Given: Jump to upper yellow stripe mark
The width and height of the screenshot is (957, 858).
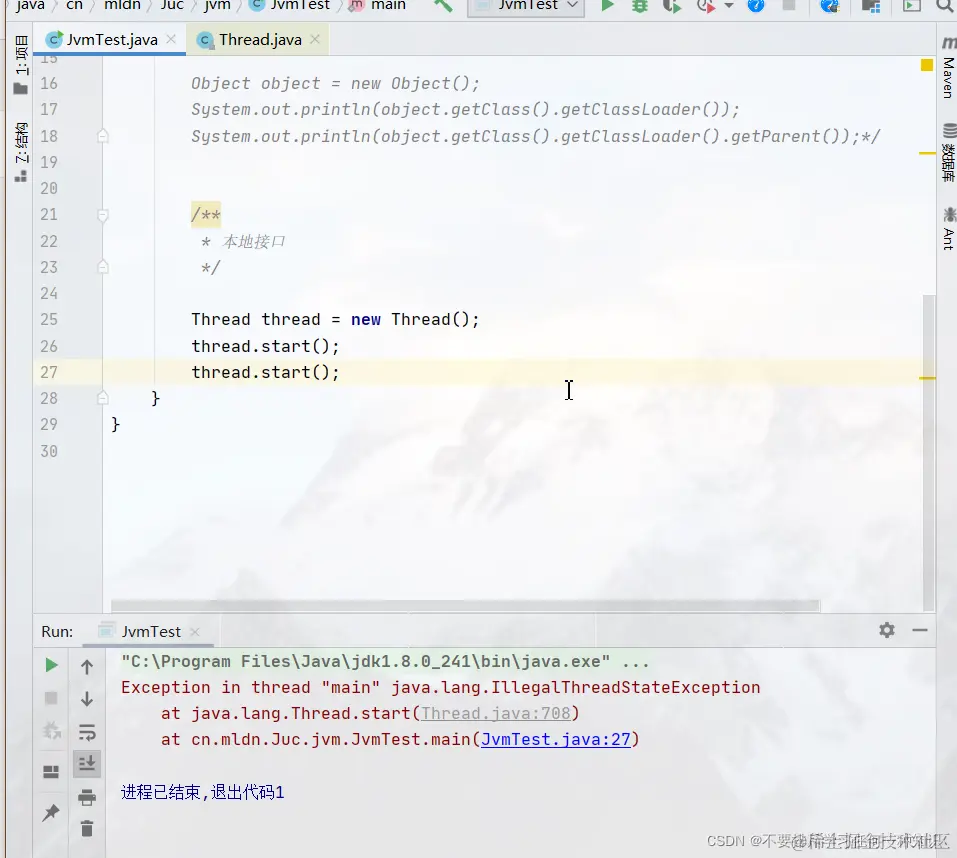Looking at the screenshot, I should click(x=927, y=153).
